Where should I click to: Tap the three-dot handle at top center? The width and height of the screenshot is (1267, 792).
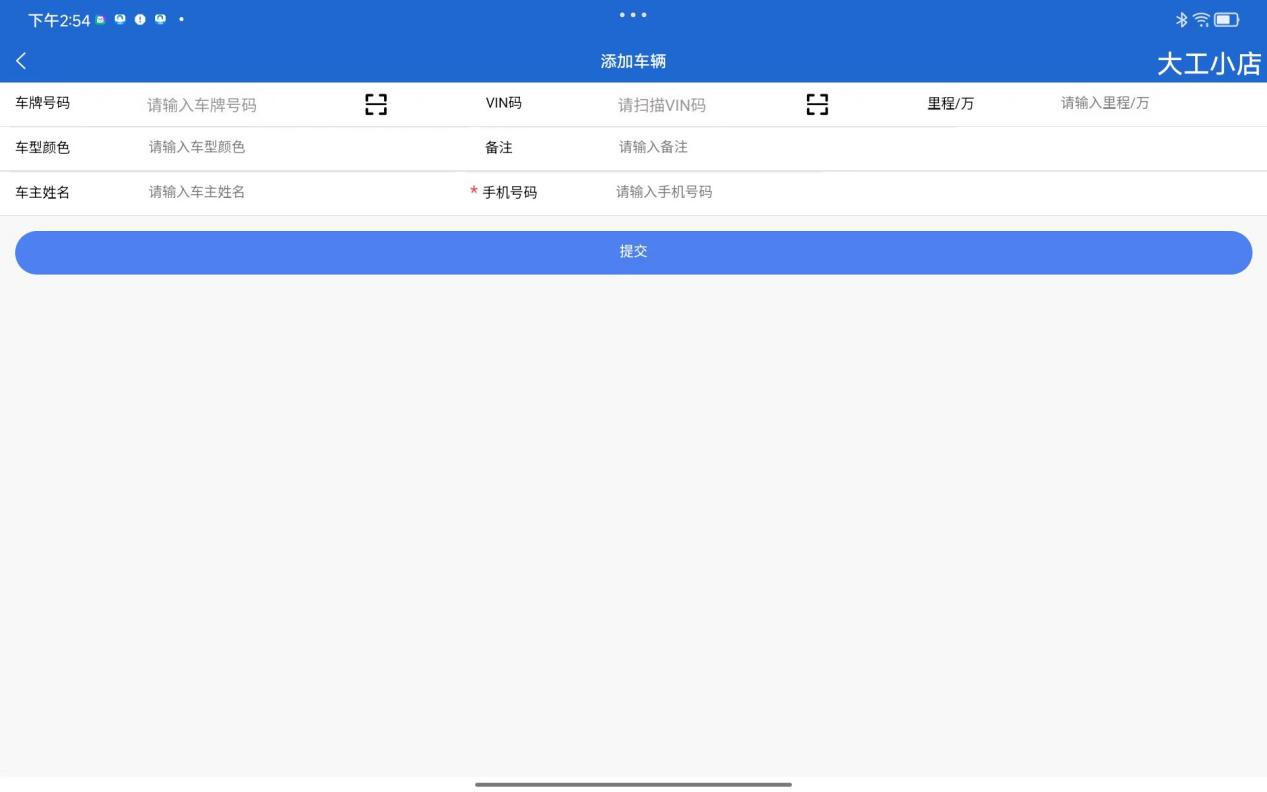(x=633, y=15)
